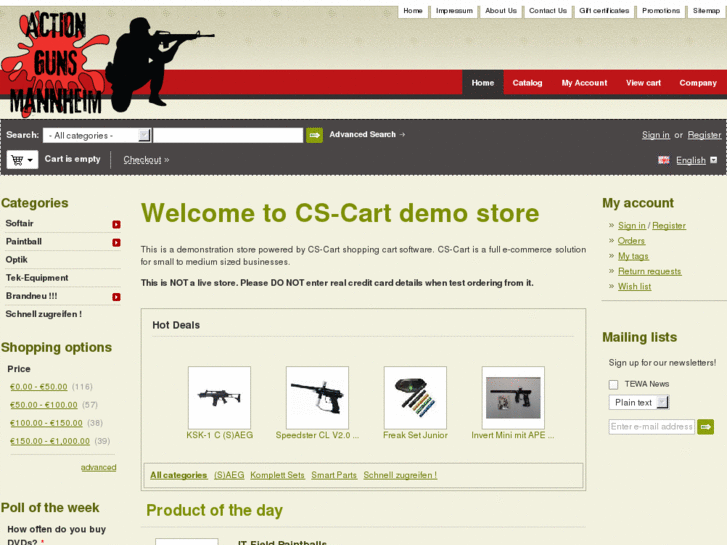Open the Catalog tab
This screenshot has width=727, height=545.
(x=527, y=83)
